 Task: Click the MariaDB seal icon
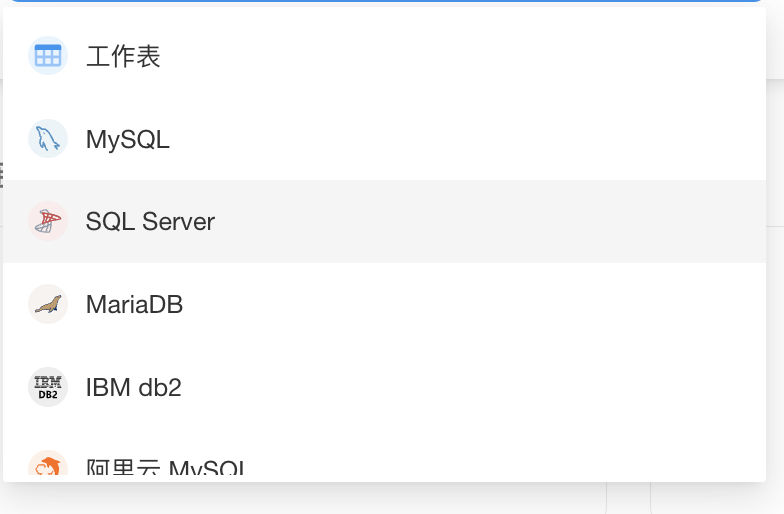coord(47,304)
